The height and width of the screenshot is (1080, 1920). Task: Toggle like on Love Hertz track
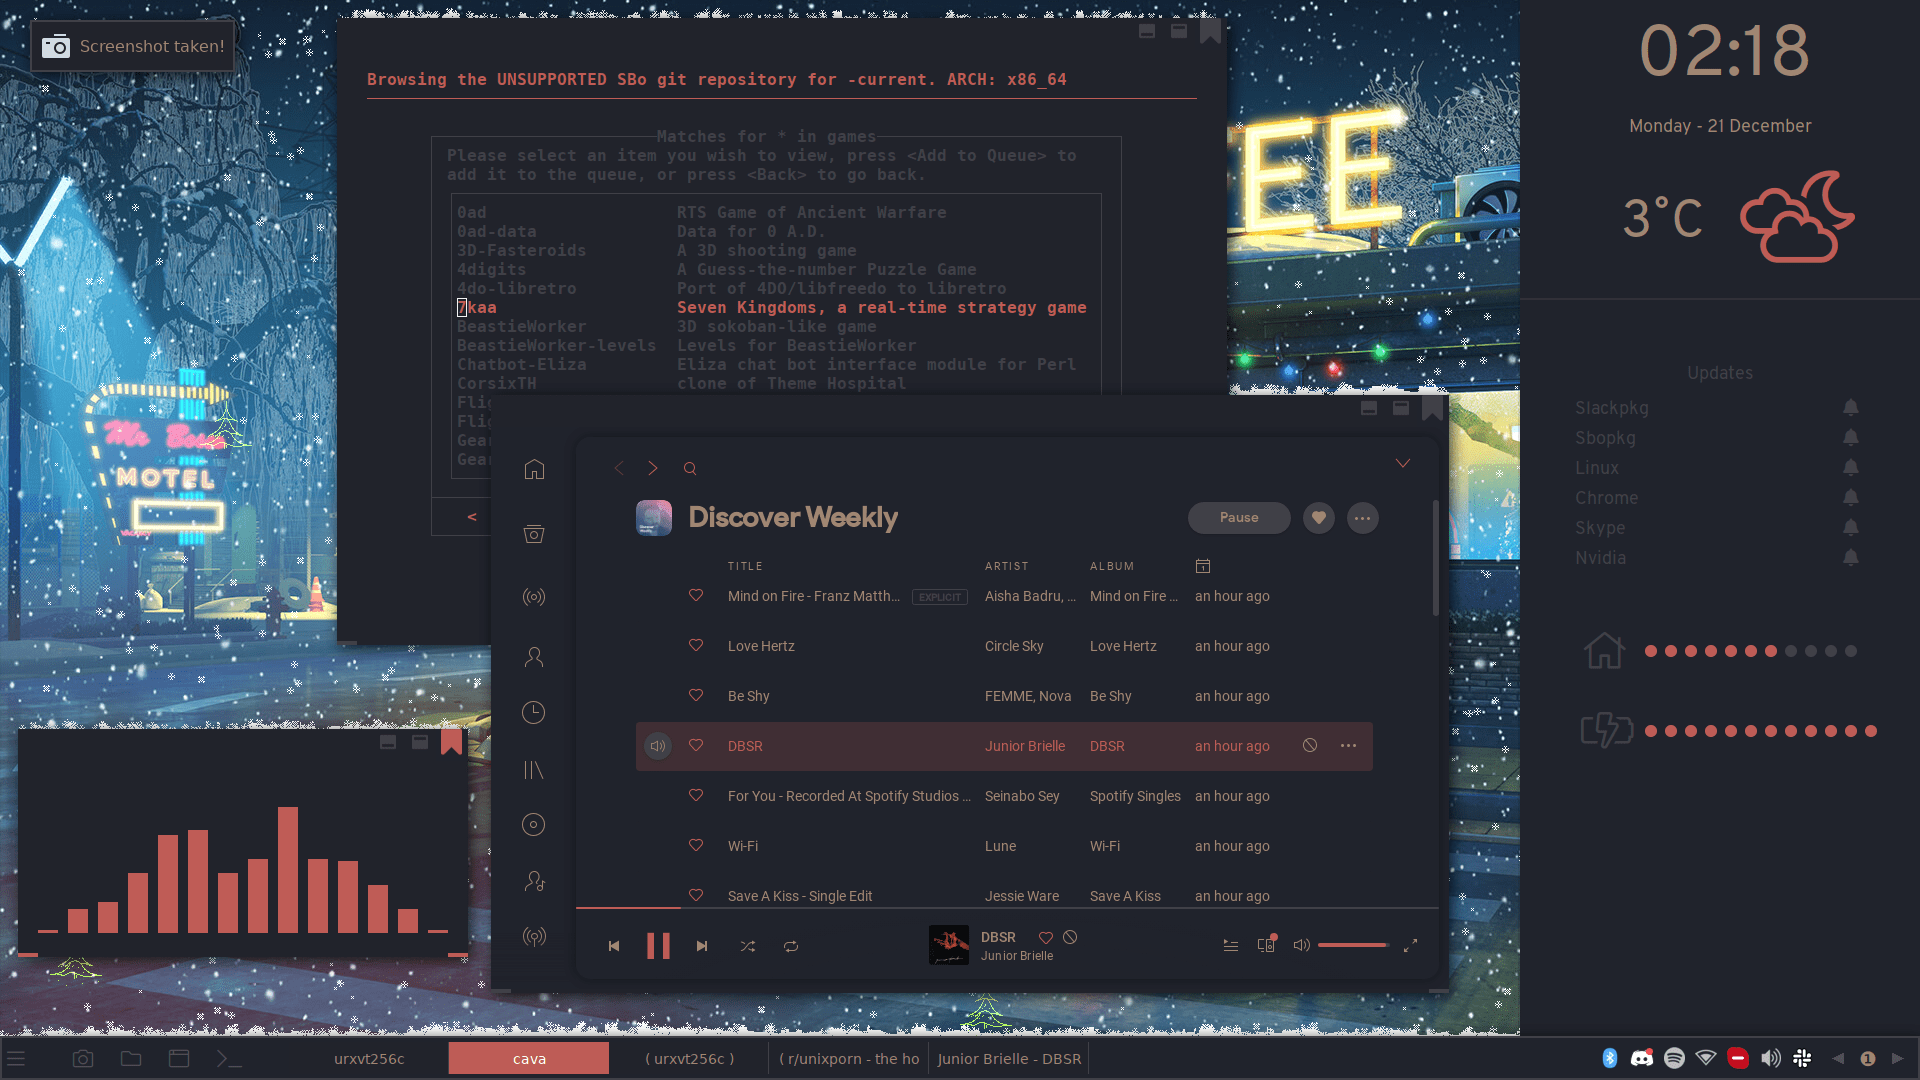(x=696, y=646)
